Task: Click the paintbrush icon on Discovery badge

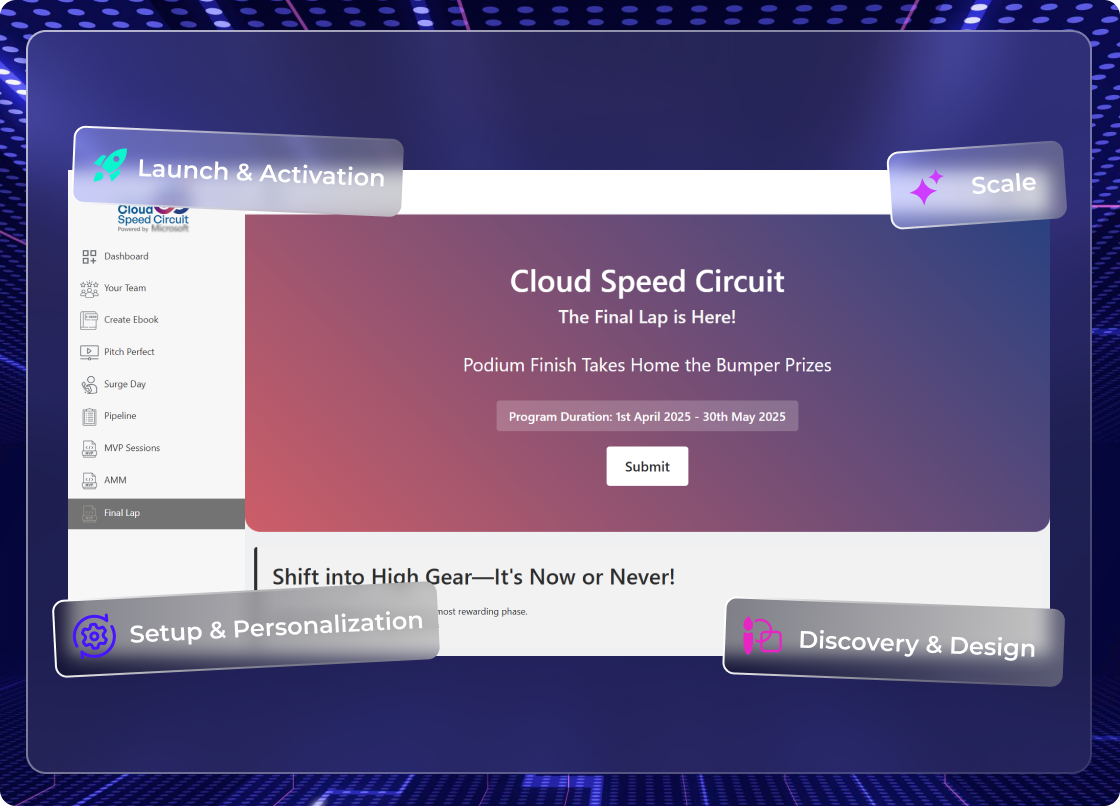Action: coord(761,636)
